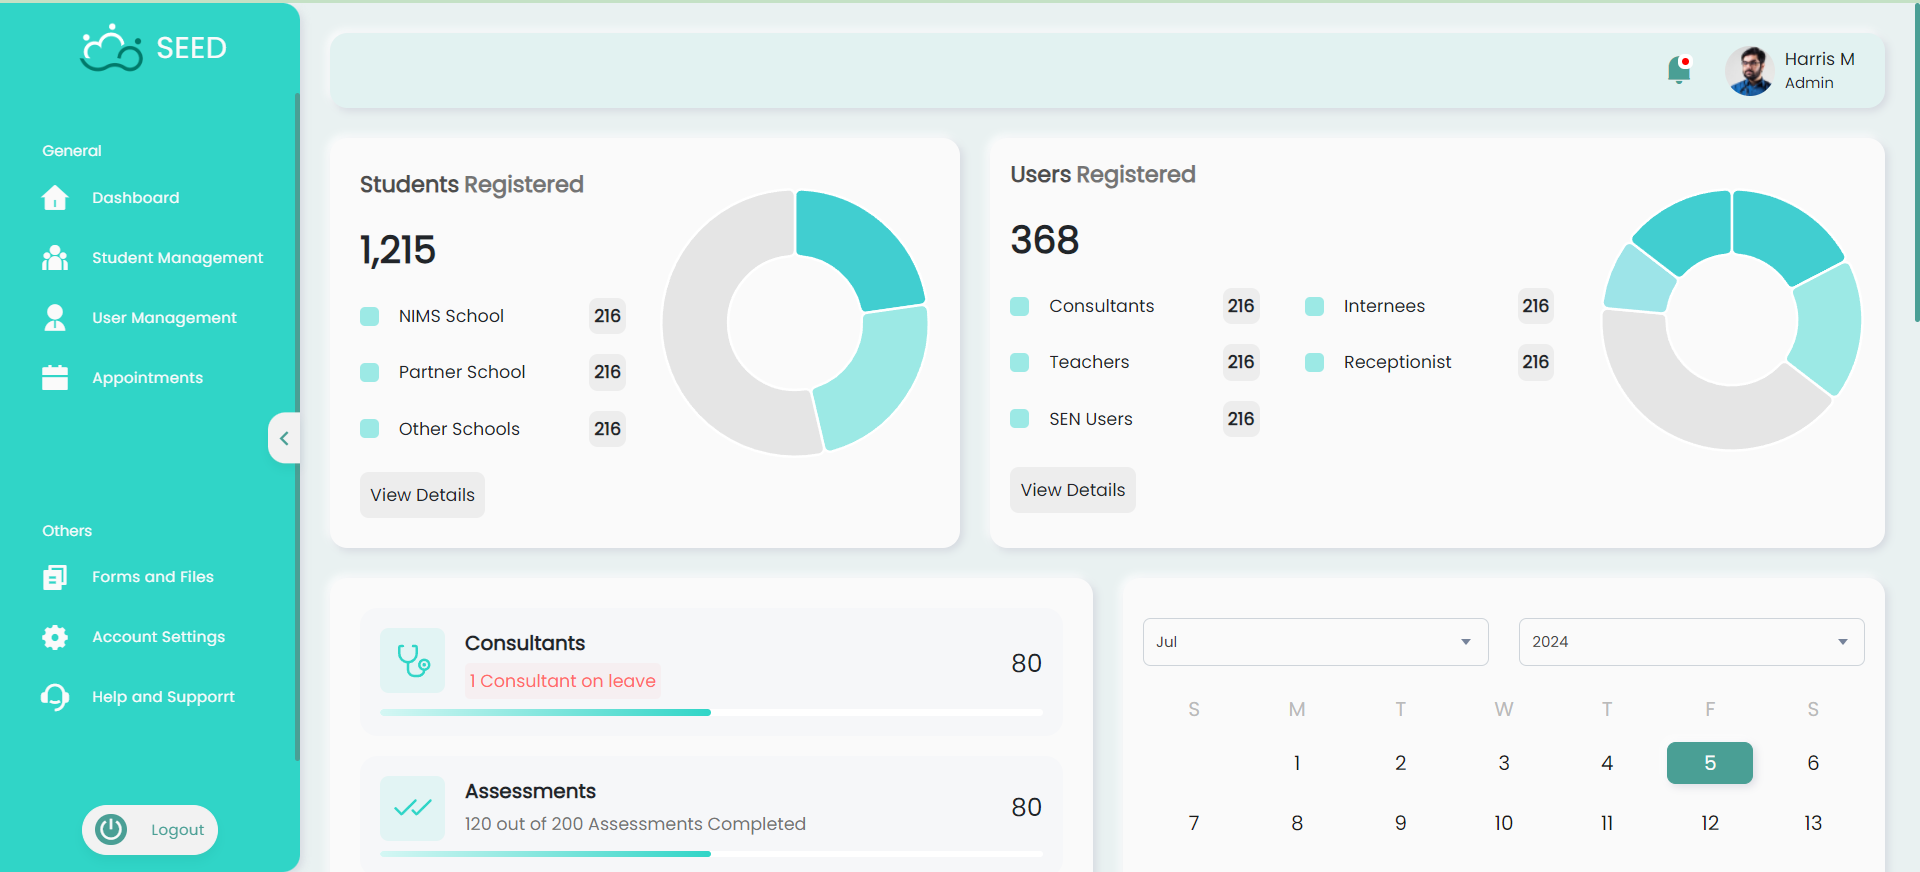Image resolution: width=1920 pixels, height=872 pixels.
Task: Click the notification bell icon
Action: click(x=1678, y=70)
